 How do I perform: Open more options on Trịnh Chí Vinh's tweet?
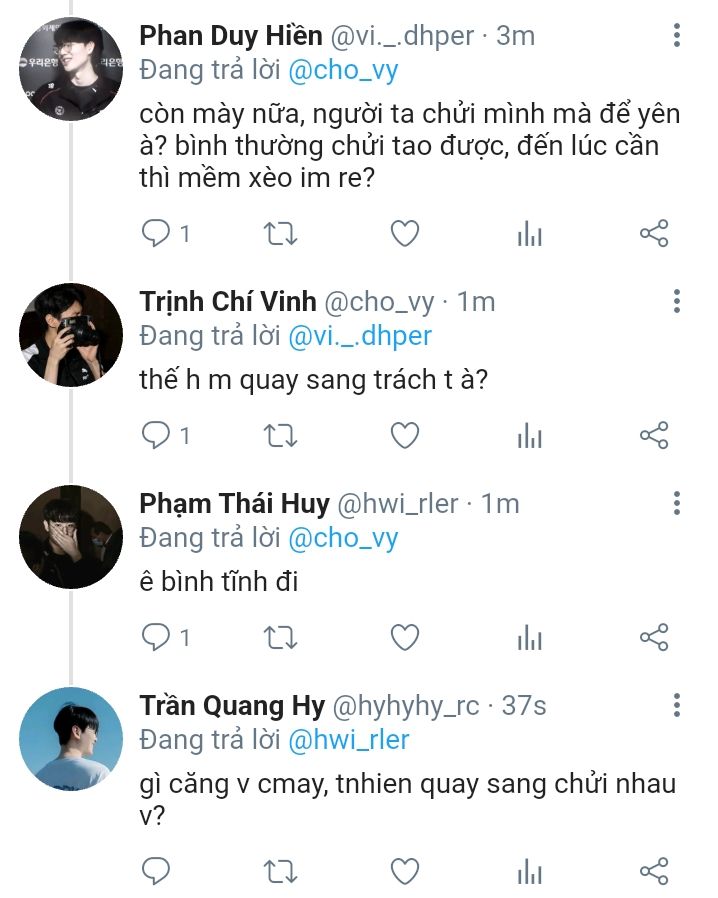677,301
